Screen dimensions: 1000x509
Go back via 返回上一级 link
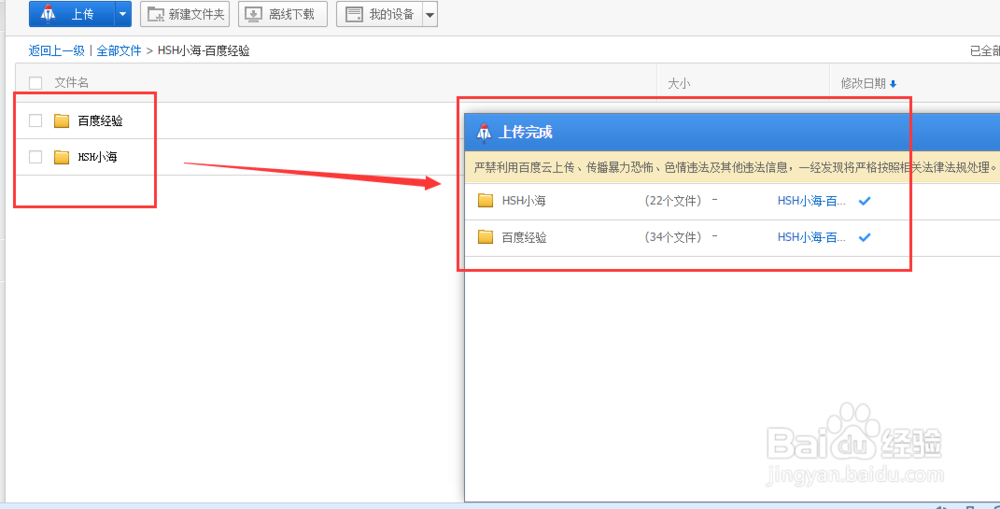(56, 51)
